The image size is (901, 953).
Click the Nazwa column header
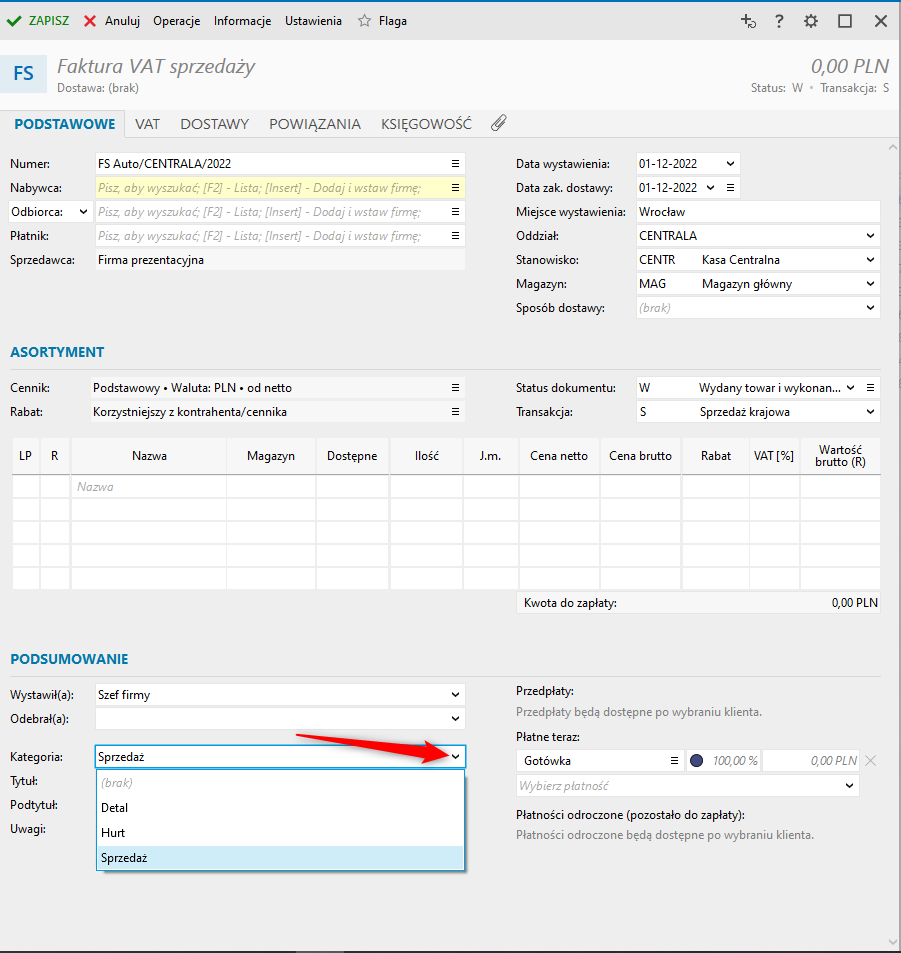[149, 456]
